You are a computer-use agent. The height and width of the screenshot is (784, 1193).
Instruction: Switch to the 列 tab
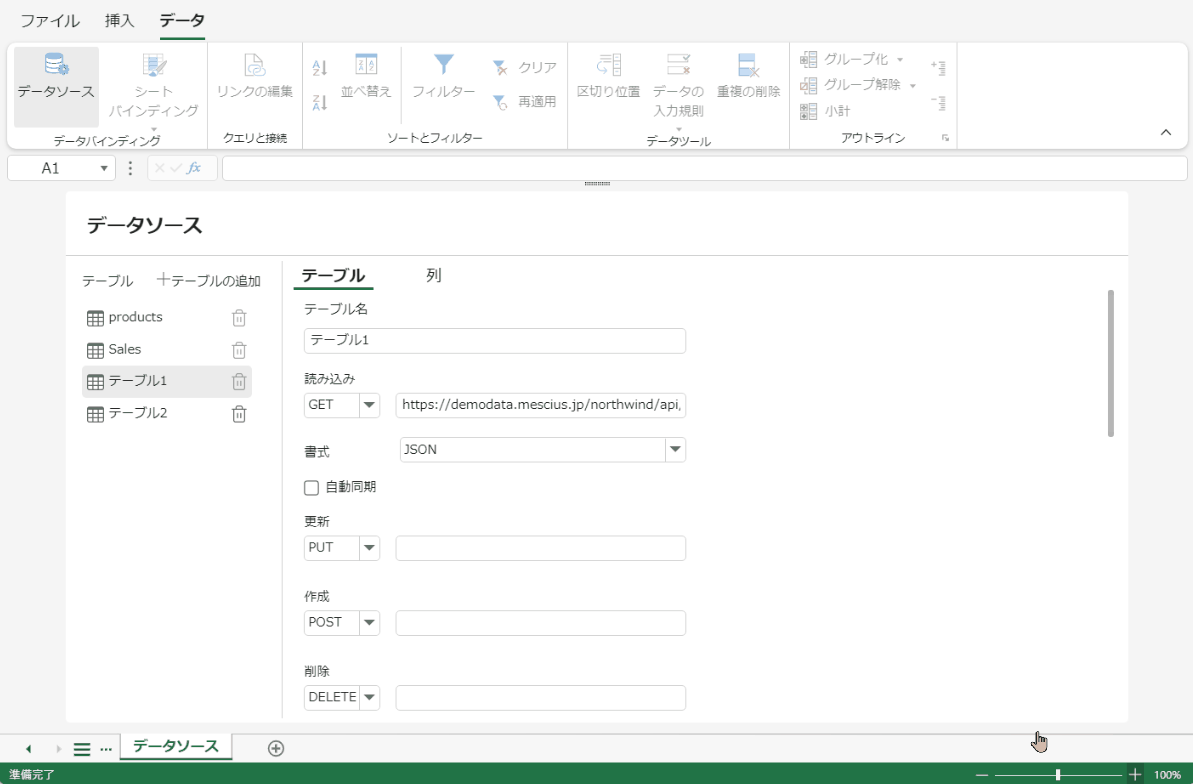(x=434, y=274)
